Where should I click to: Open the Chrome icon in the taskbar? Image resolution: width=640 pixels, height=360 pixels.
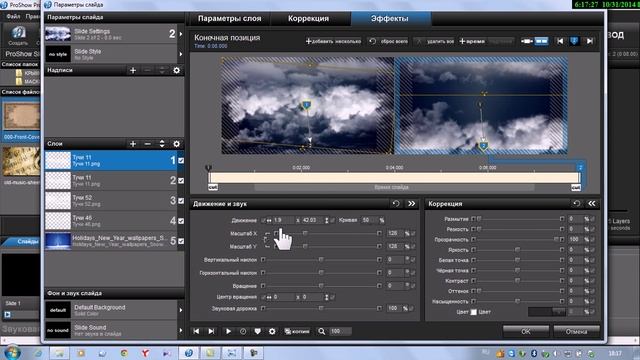coord(124,353)
